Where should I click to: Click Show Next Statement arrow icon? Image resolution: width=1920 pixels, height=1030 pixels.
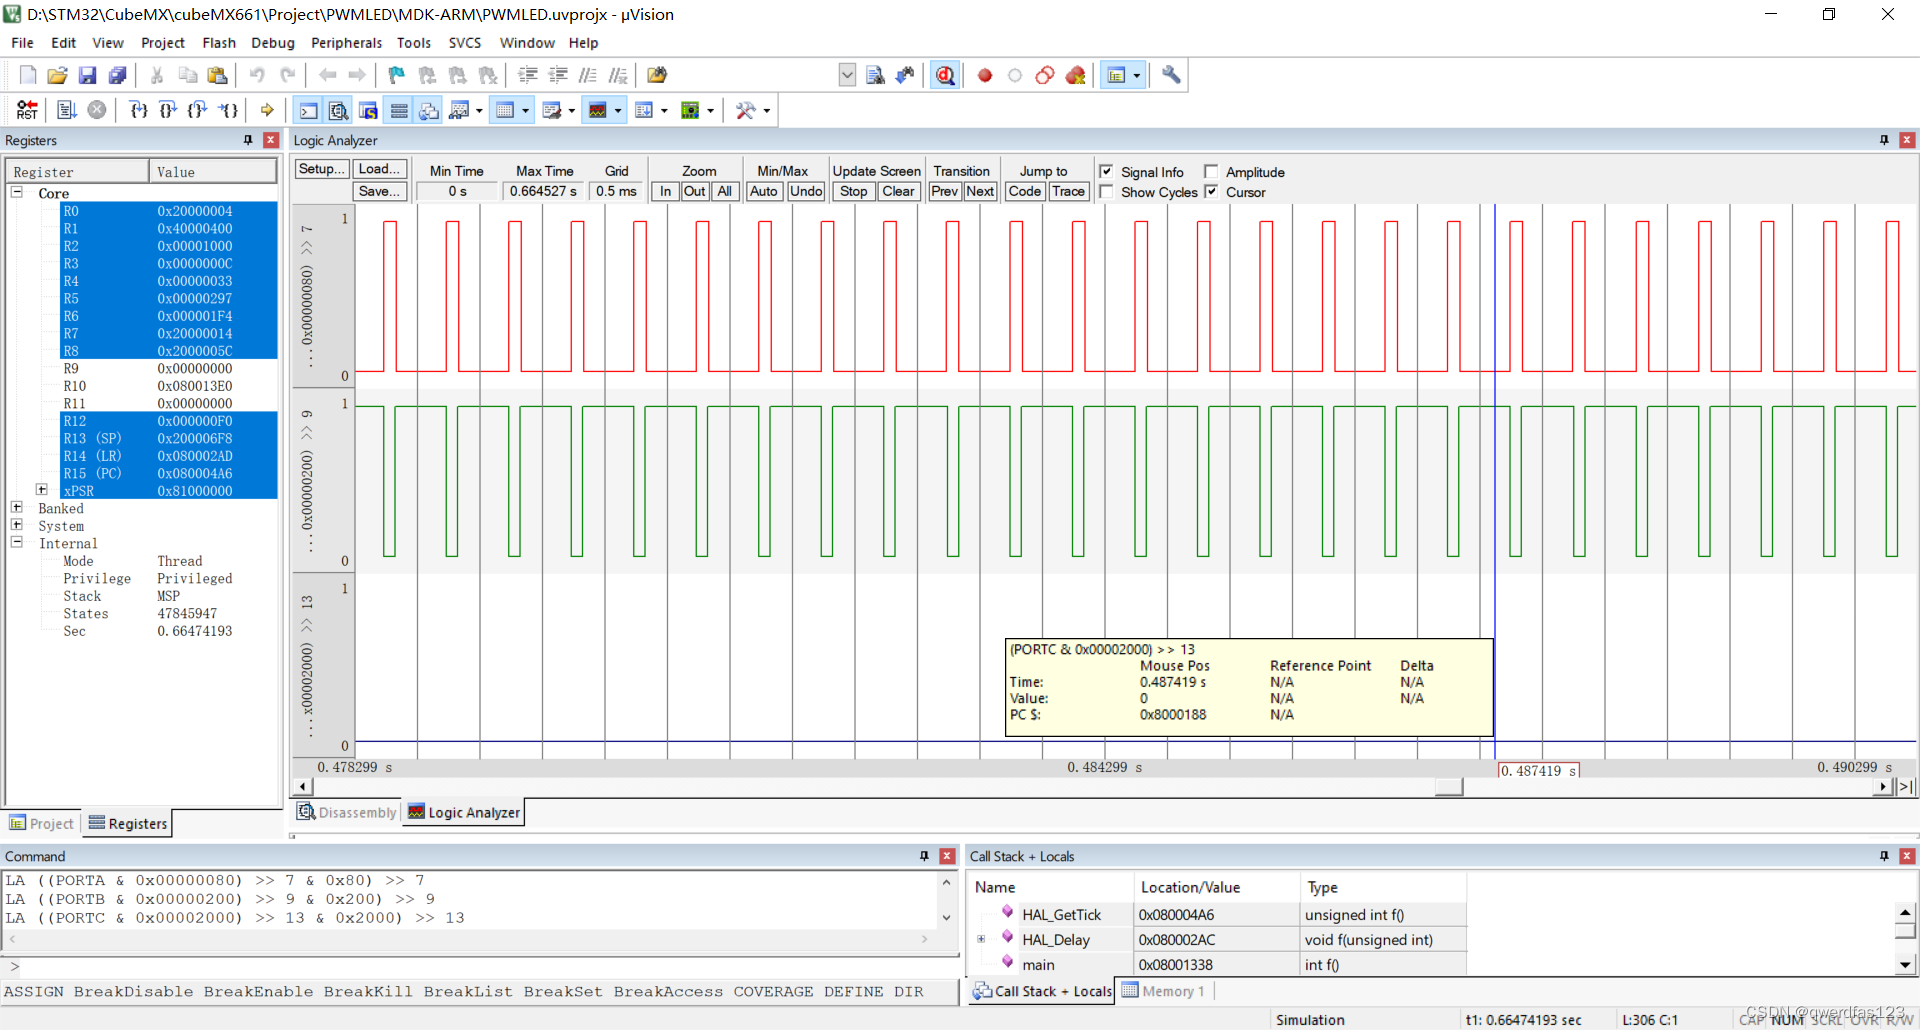267,110
